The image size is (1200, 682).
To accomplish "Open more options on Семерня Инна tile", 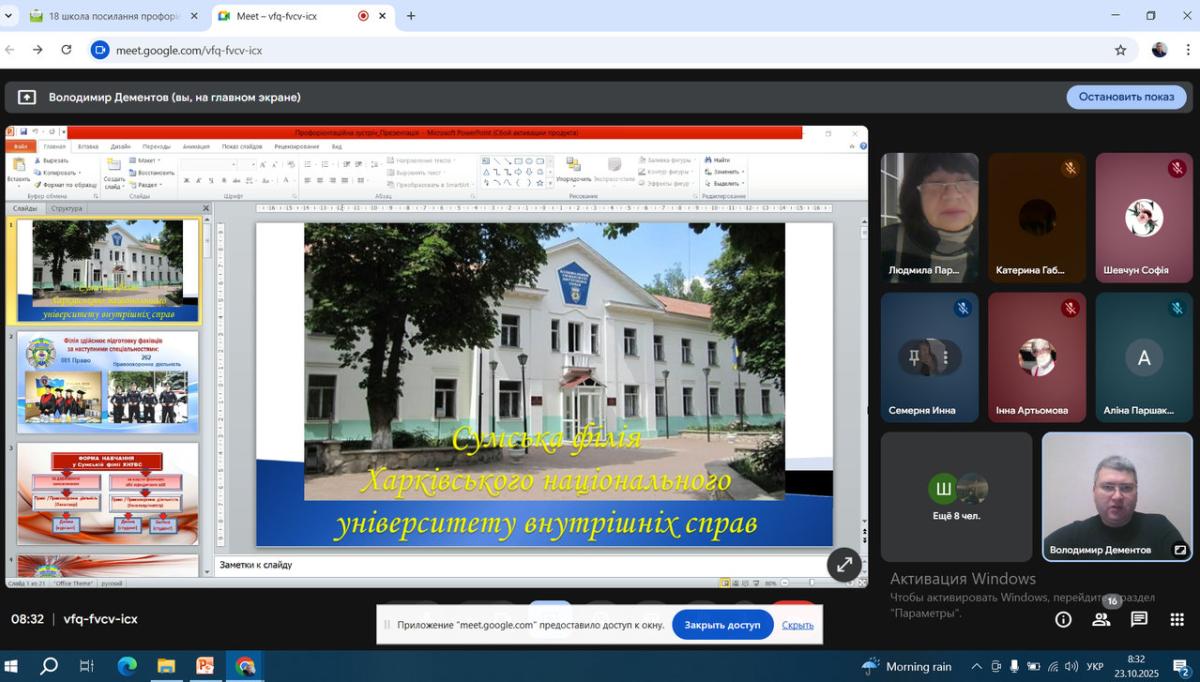I will coord(944,357).
